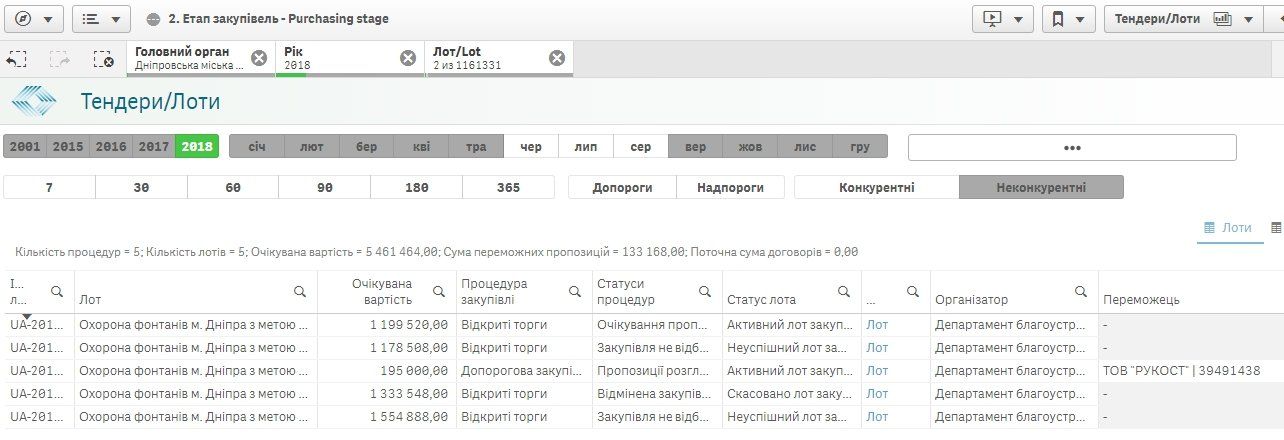Search in the column left of Організатор
The height and width of the screenshot is (440, 1284).
point(913,291)
